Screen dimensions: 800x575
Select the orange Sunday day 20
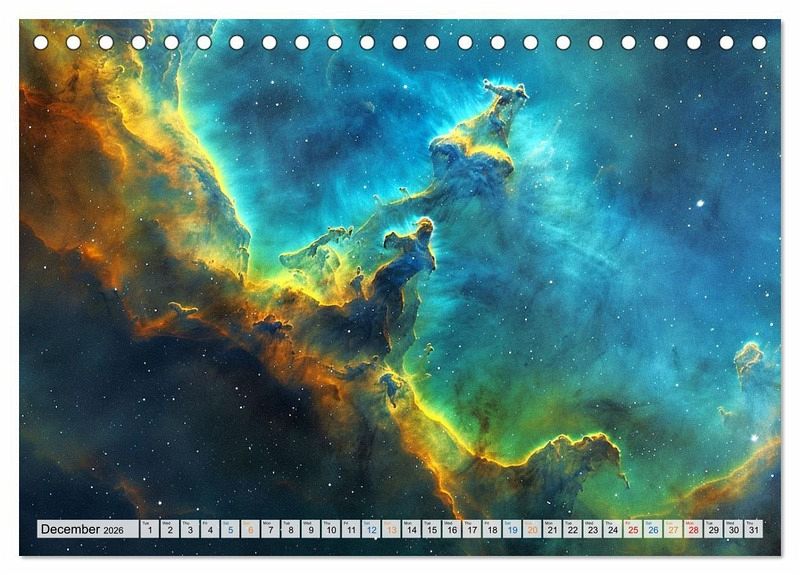tap(532, 529)
